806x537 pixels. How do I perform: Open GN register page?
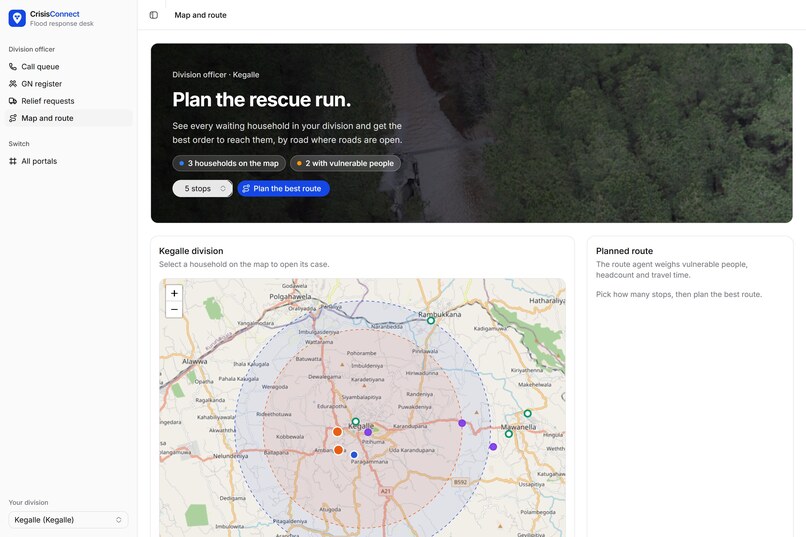68,84
